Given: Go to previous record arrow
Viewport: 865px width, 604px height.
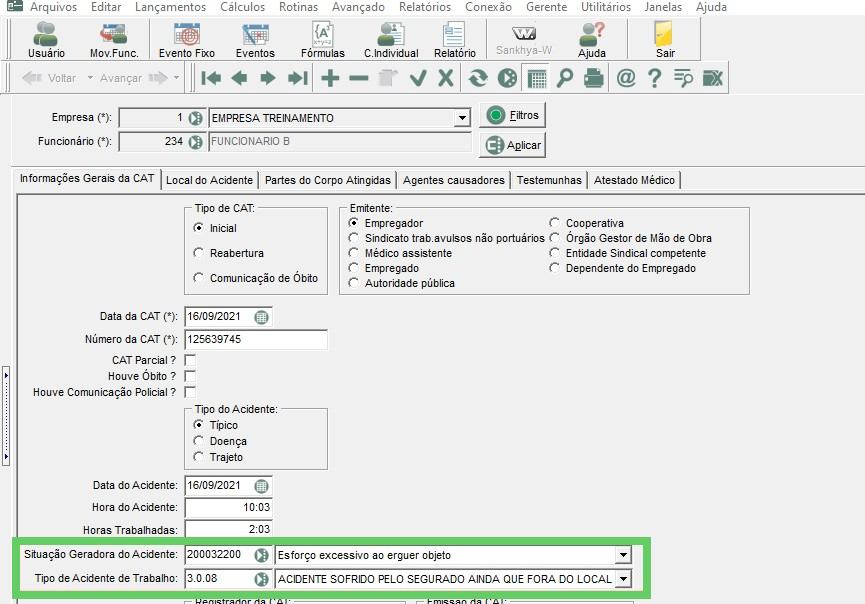Looking at the screenshot, I should tap(239, 78).
